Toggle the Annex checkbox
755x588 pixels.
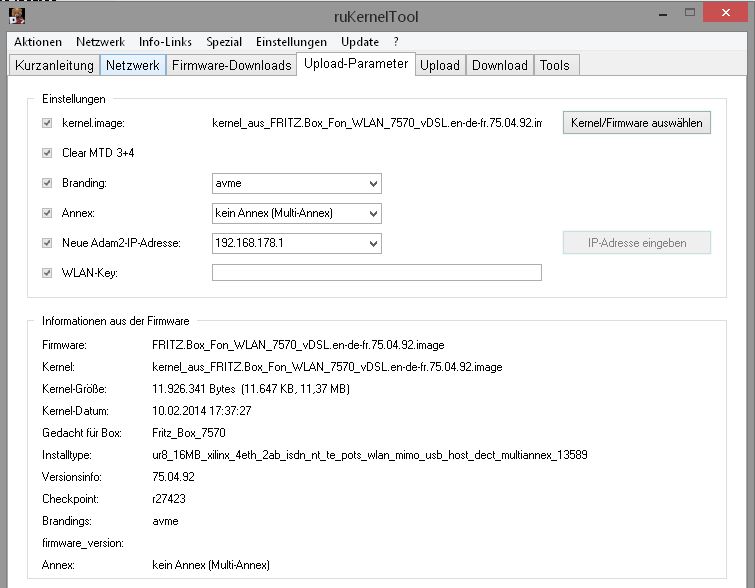pos(47,212)
